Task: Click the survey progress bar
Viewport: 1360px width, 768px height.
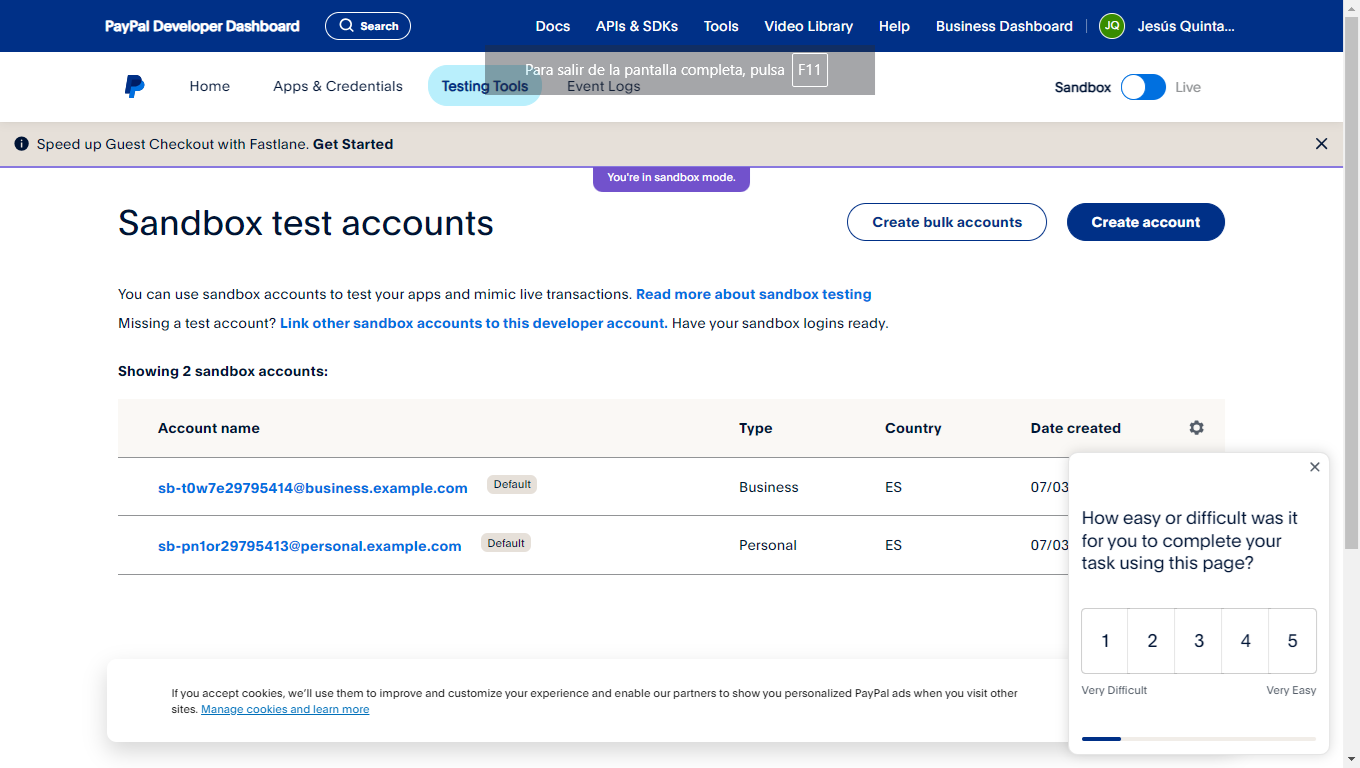Action: click(1199, 739)
